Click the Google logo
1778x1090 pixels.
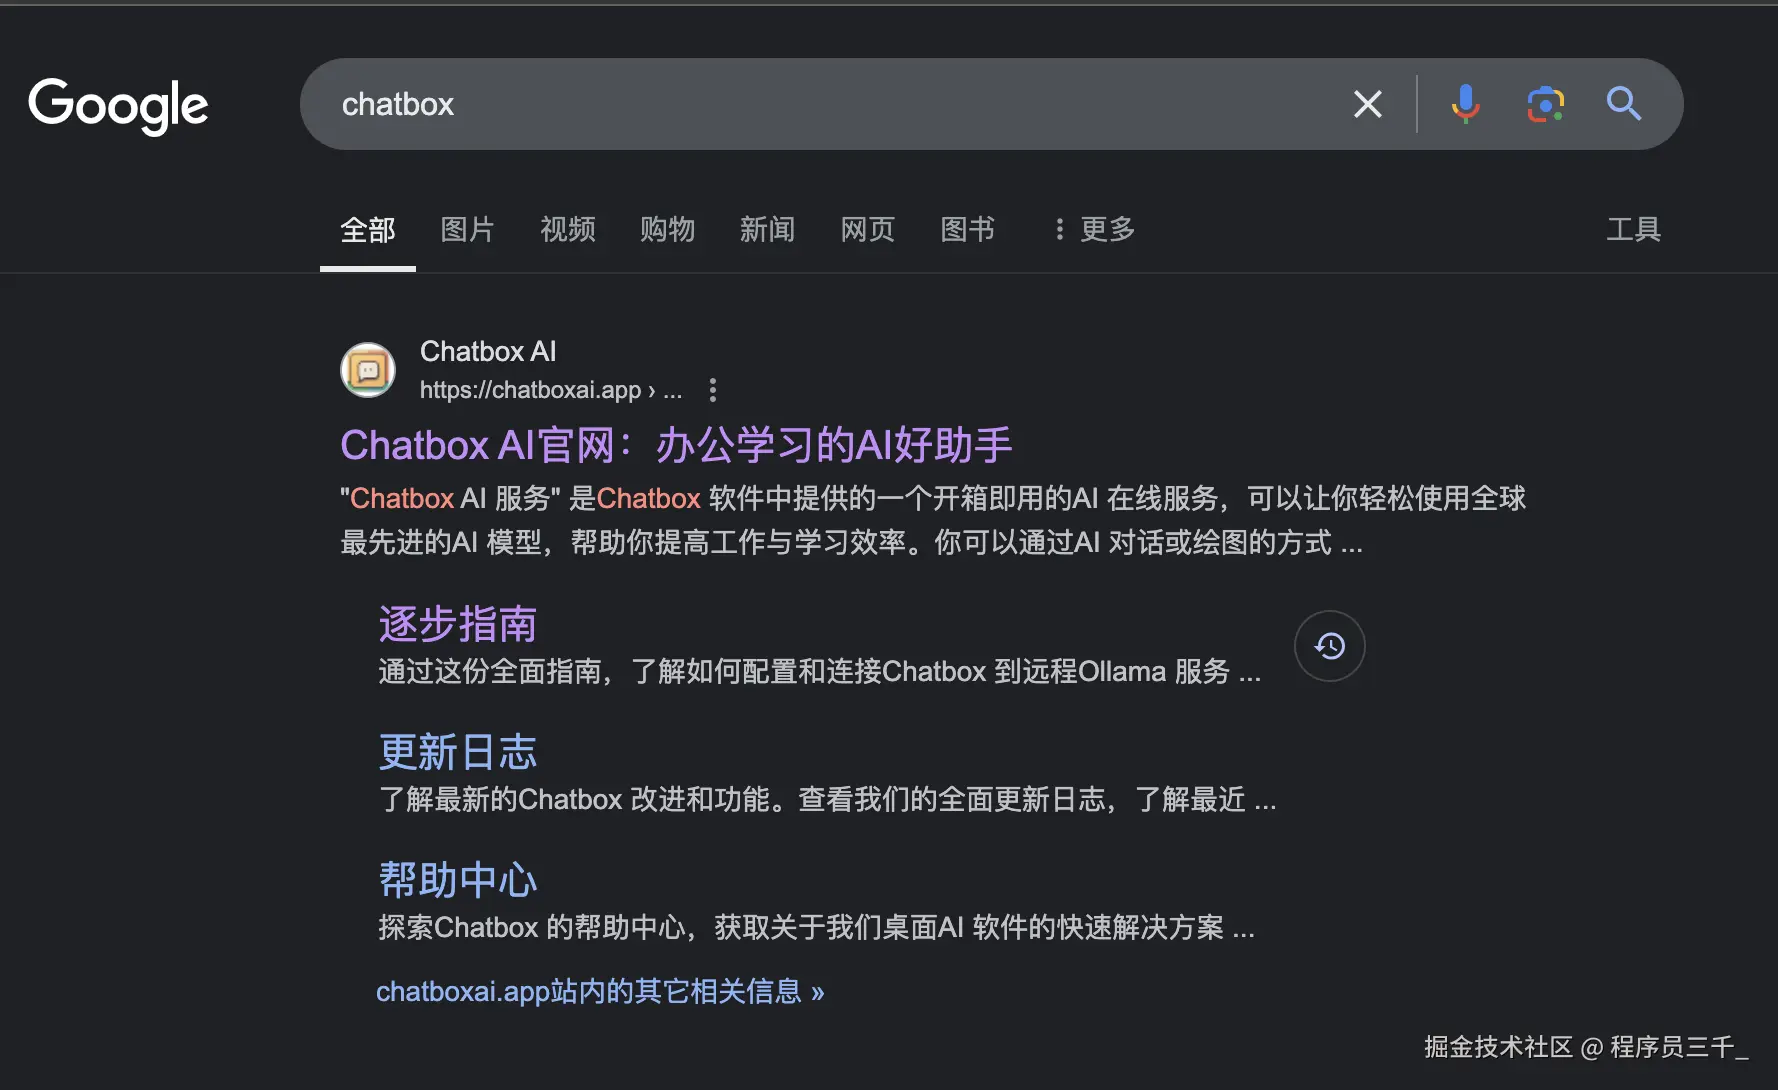tap(118, 105)
